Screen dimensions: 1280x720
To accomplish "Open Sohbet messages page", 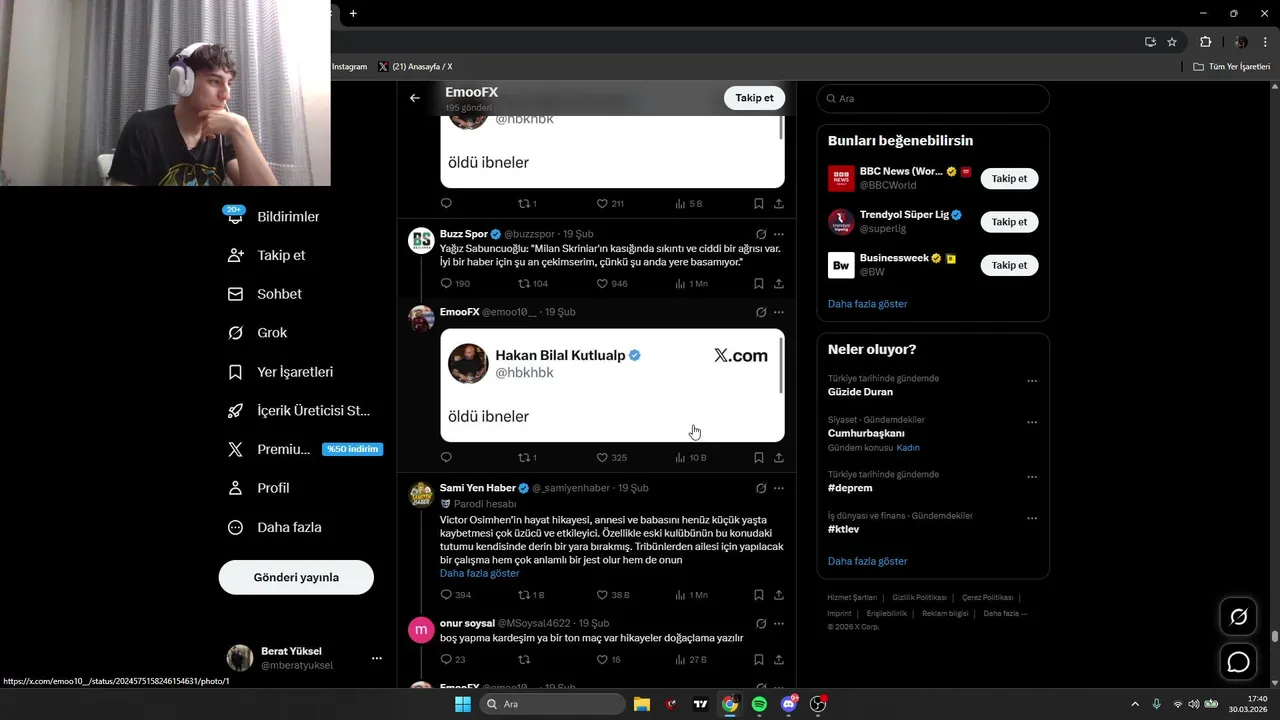I will 265,294.
